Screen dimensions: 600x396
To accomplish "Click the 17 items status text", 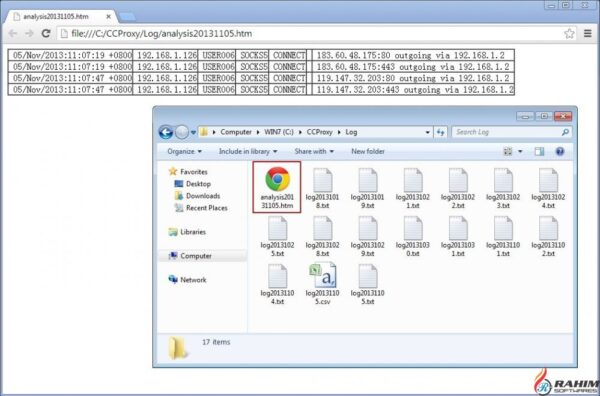I will tap(216, 342).
